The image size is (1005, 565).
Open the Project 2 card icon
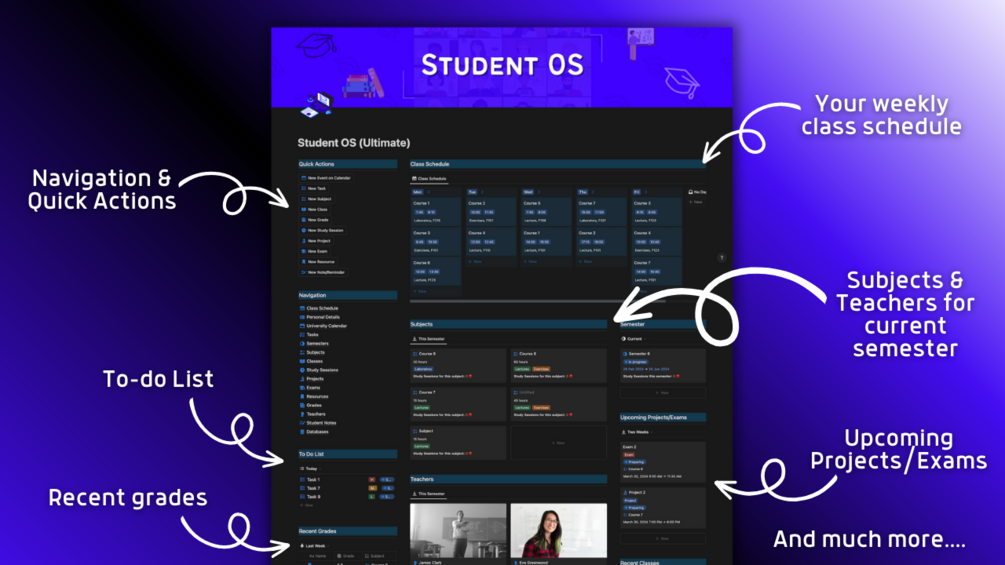(625, 493)
